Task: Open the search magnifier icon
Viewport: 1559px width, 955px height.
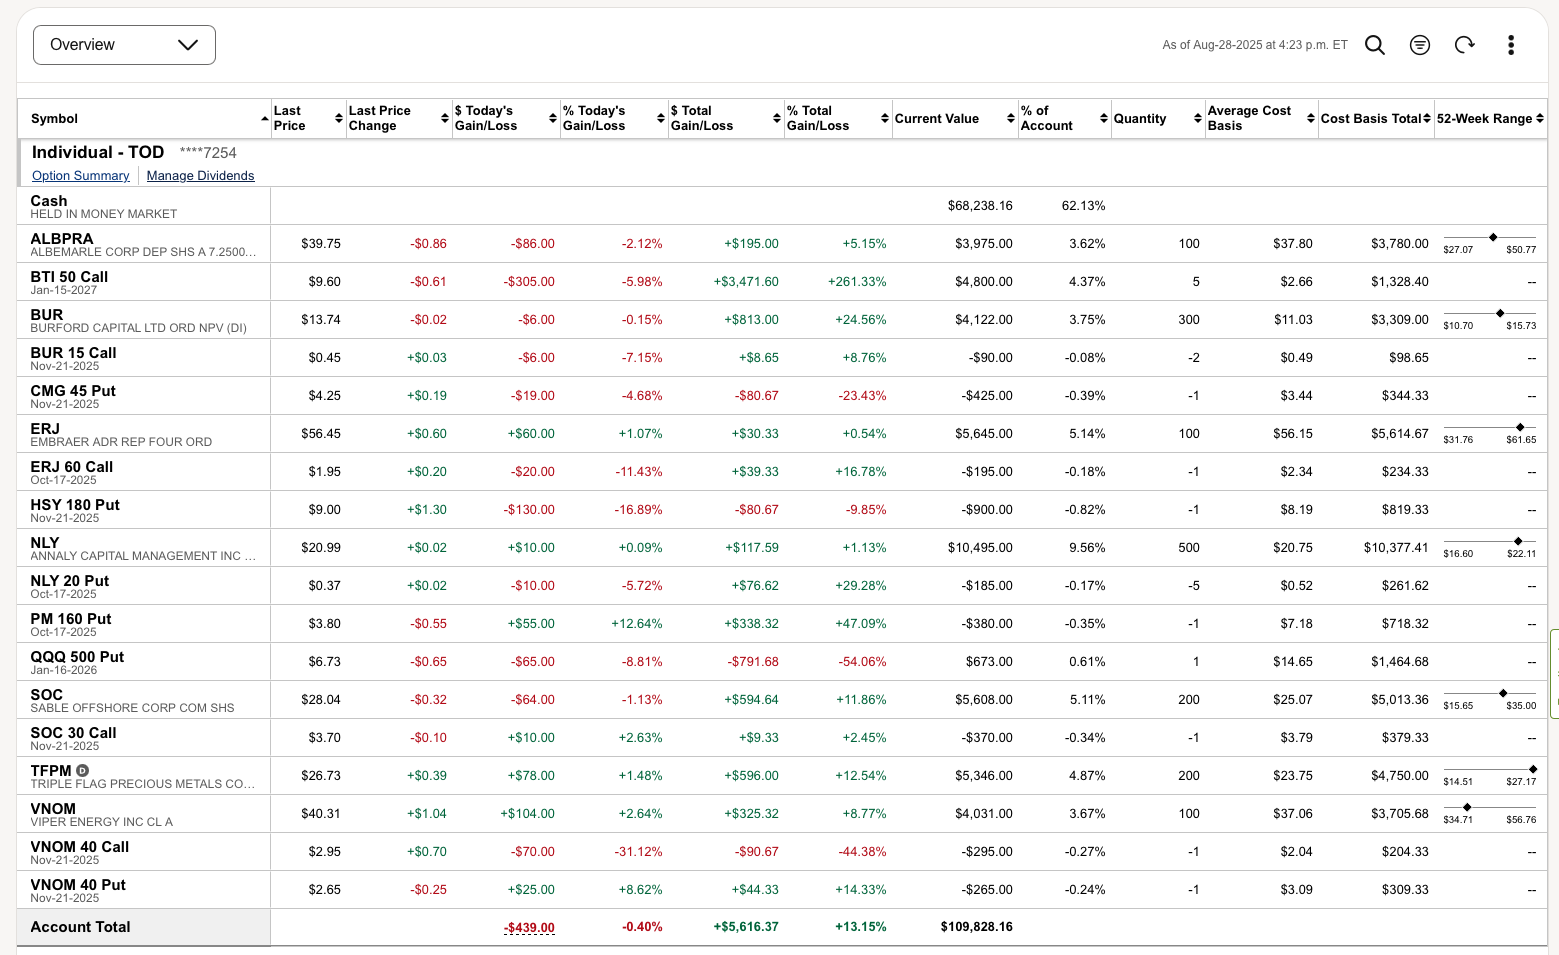Action: click(1375, 45)
